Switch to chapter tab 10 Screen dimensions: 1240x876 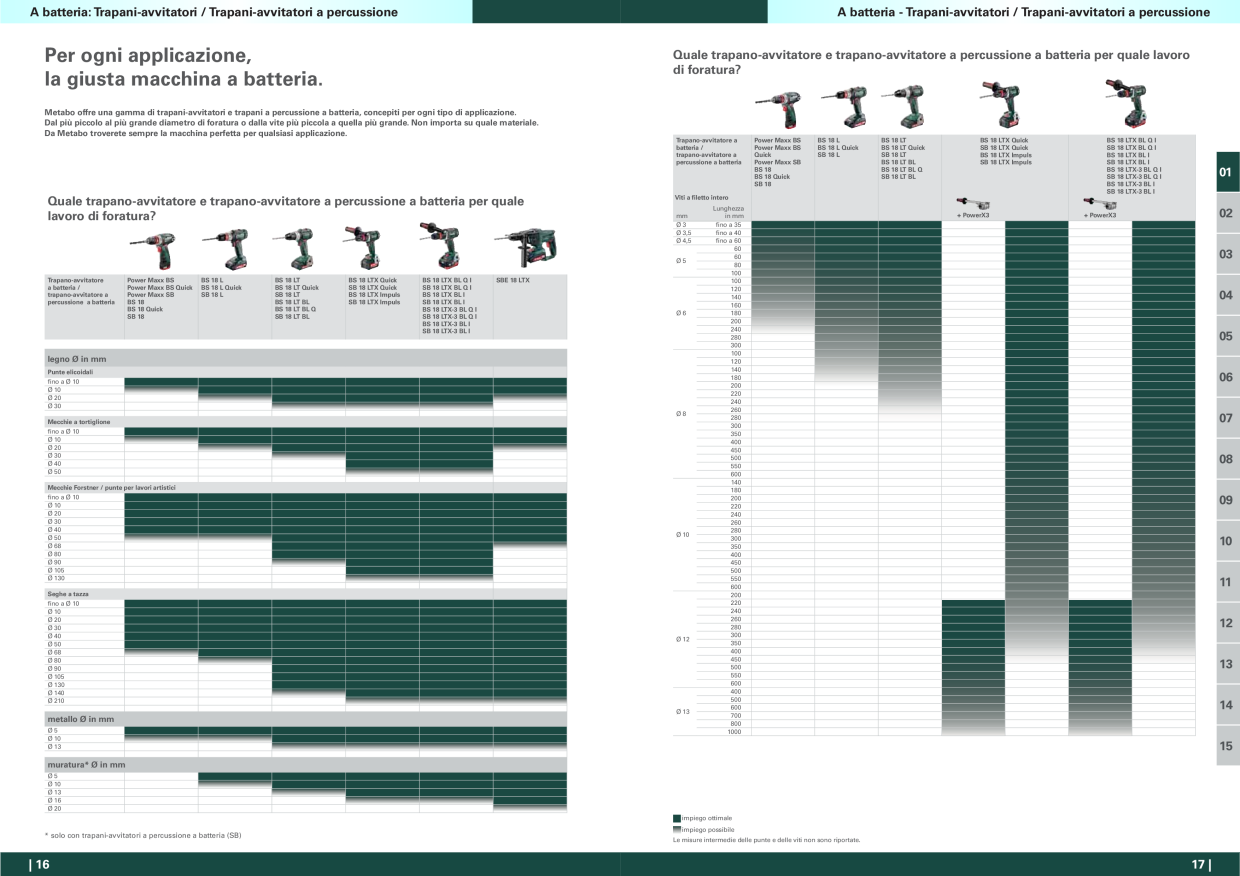click(1228, 541)
